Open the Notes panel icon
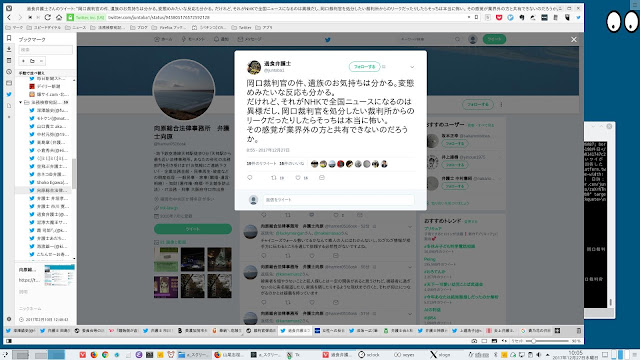640x360 pixels. coord(9,60)
